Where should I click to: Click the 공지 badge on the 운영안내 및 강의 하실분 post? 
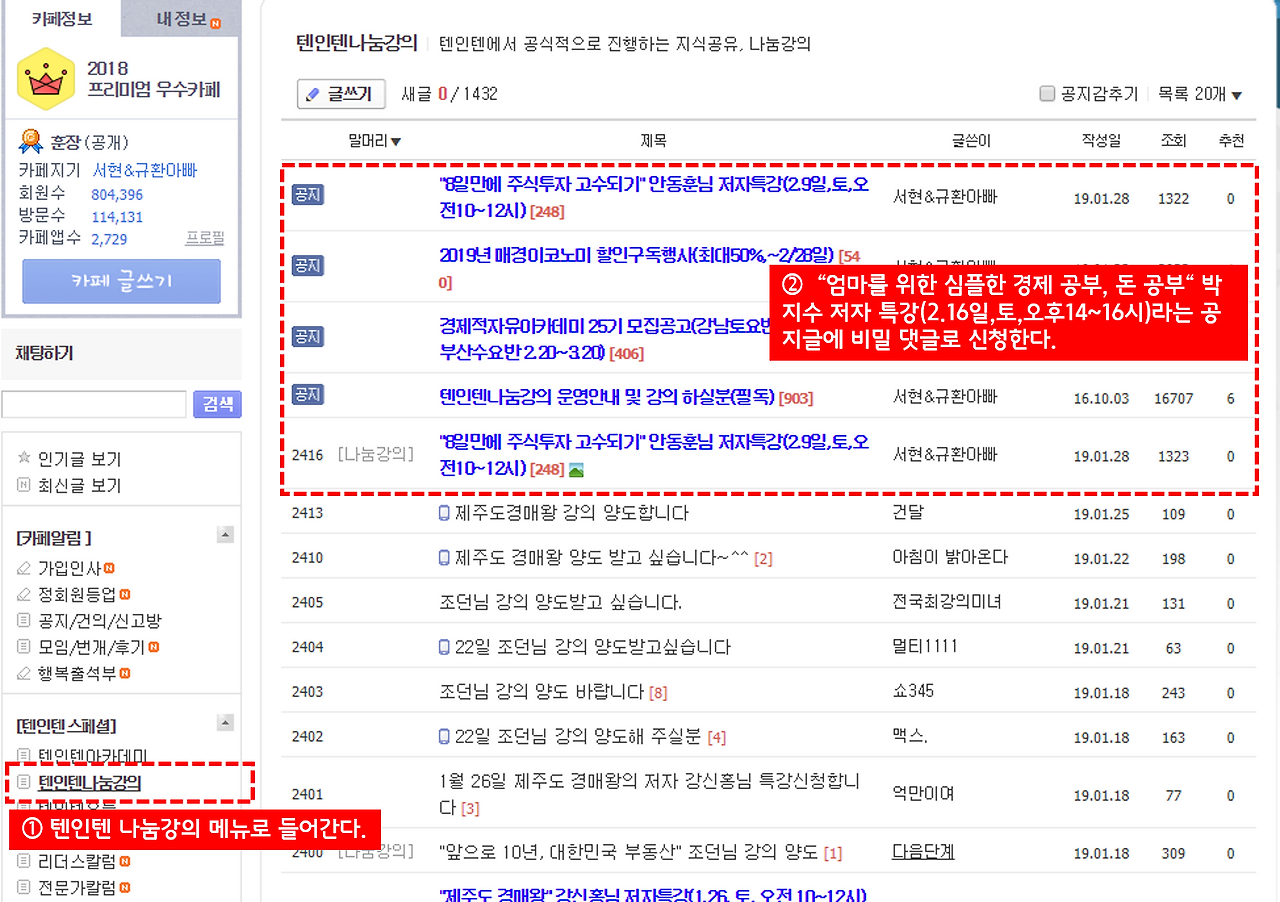307,394
